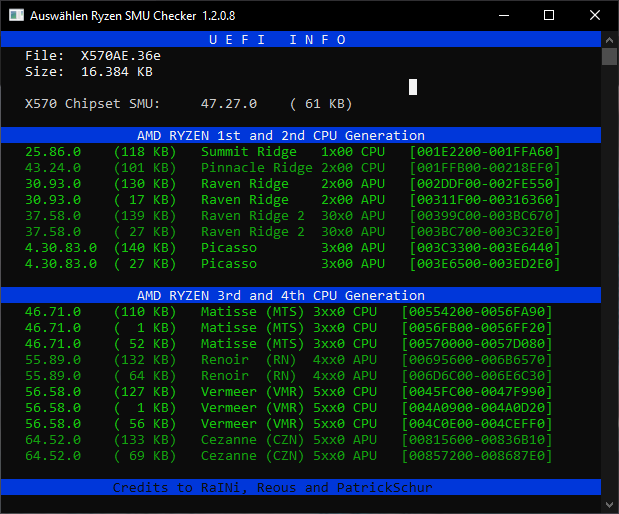Click address range [00554200-0056FA90]

tap(476, 311)
